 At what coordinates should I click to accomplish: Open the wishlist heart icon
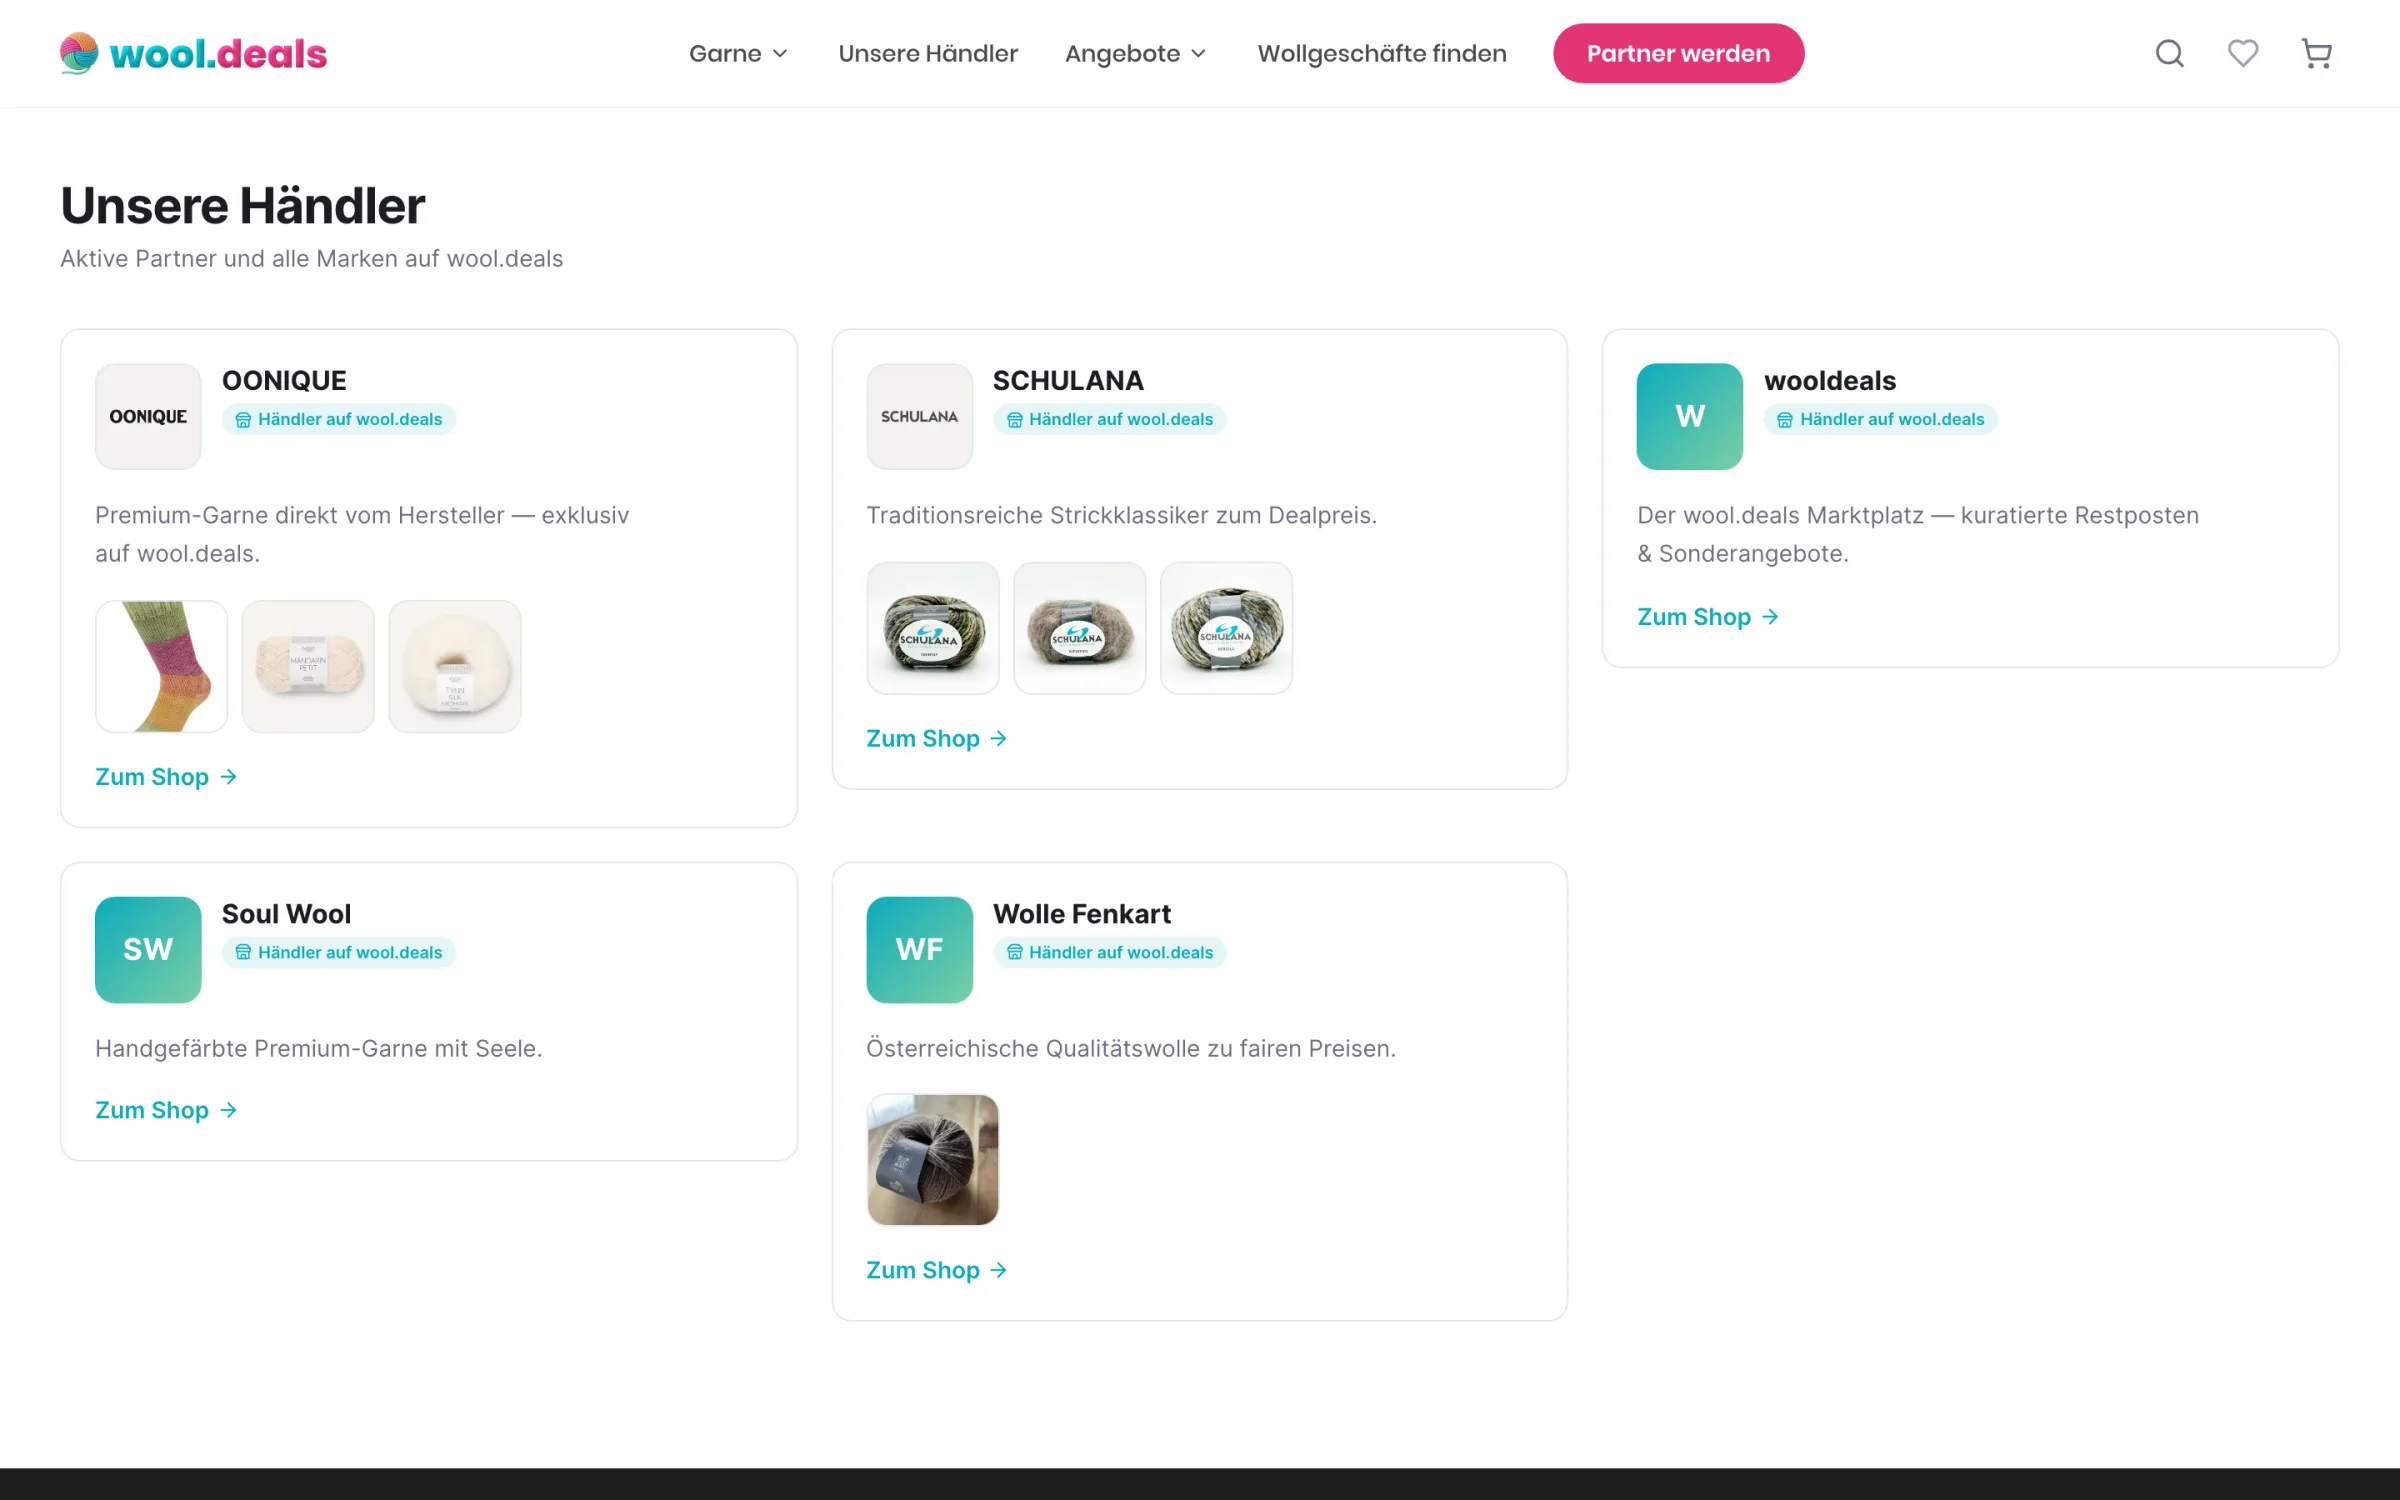pos(2243,53)
